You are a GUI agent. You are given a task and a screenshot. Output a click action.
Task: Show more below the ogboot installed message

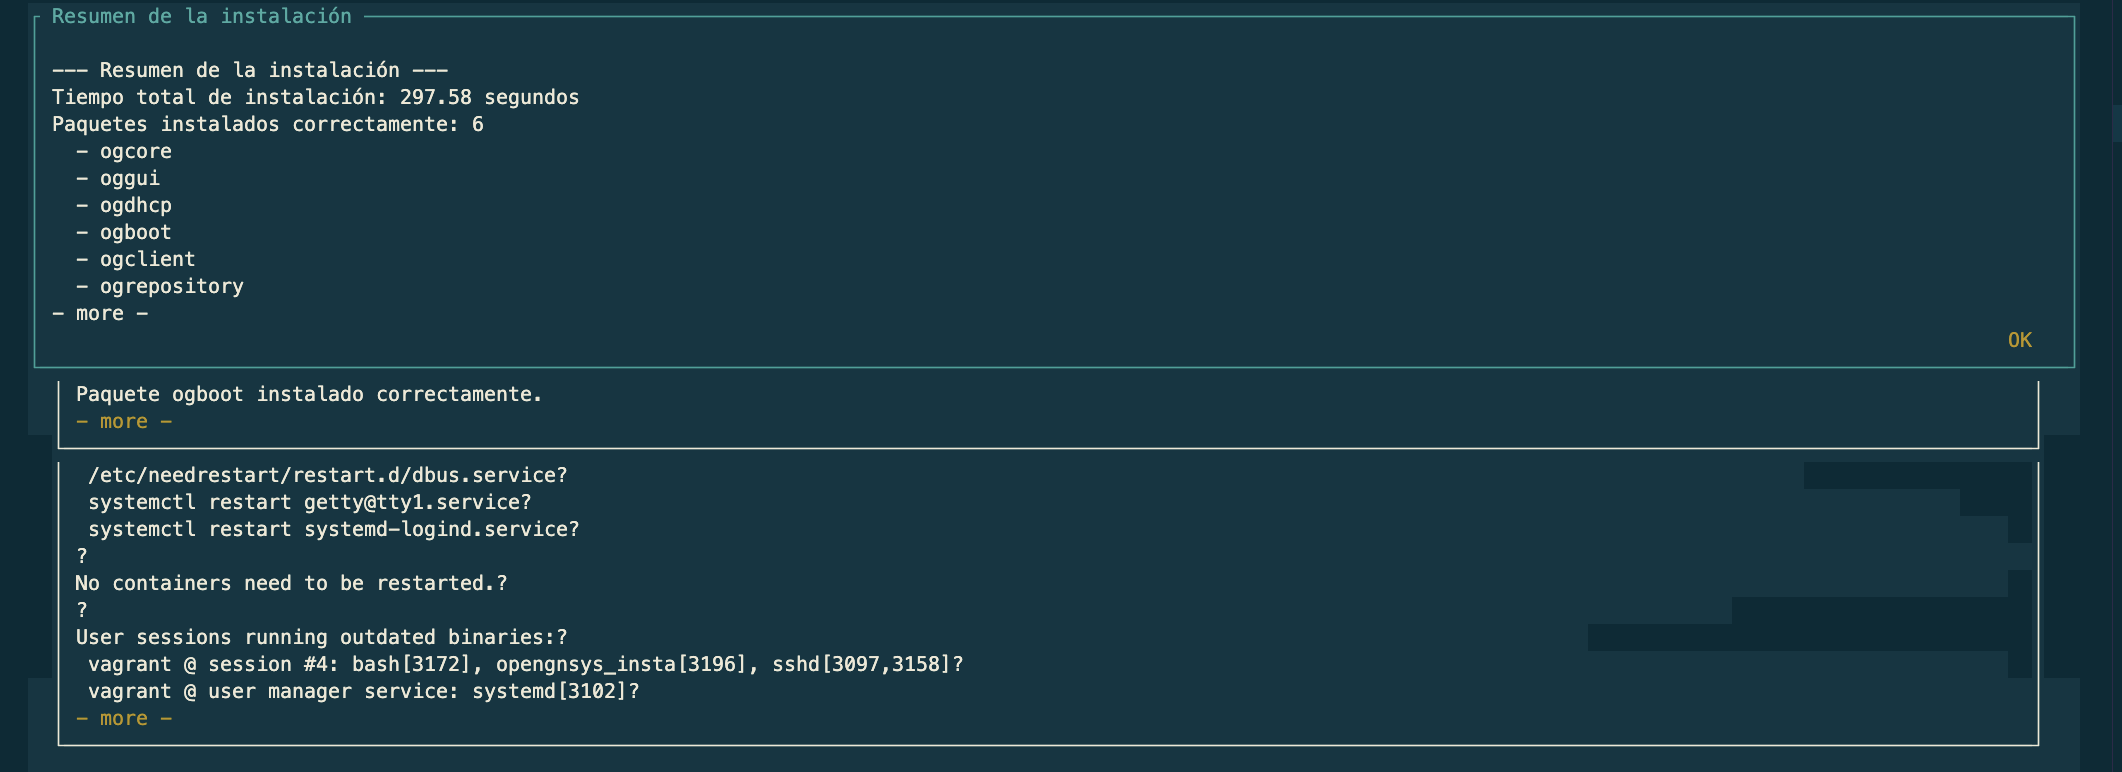(124, 422)
